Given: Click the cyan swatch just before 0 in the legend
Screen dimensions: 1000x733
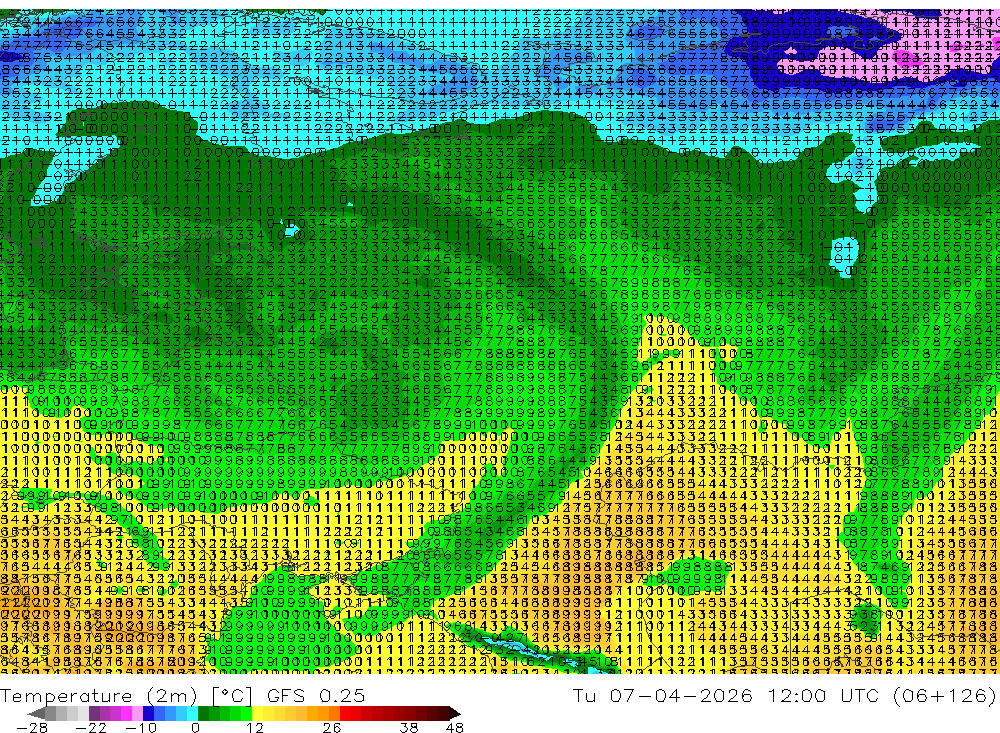Looking at the screenshot, I should 192,714.
